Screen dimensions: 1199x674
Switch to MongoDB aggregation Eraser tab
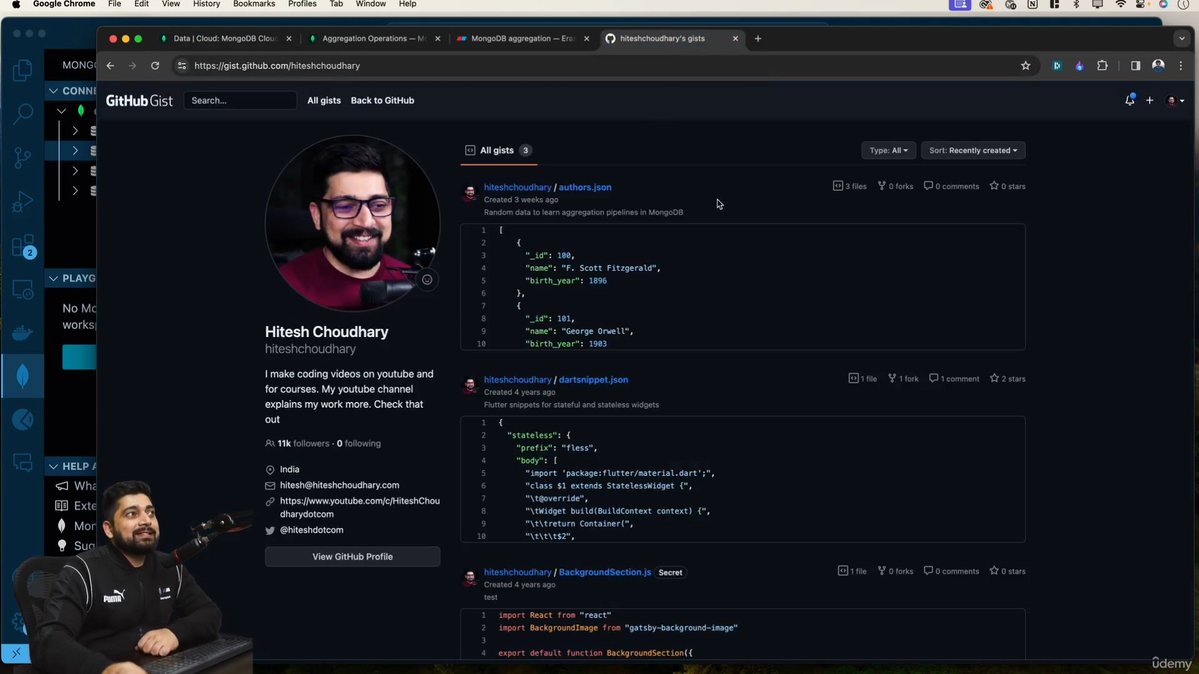tap(523, 38)
